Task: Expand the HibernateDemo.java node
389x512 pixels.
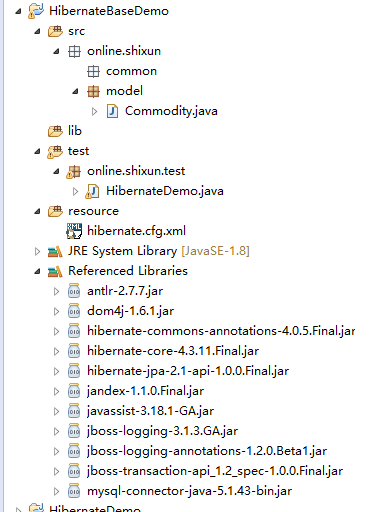Action: [x=75, y=191]
